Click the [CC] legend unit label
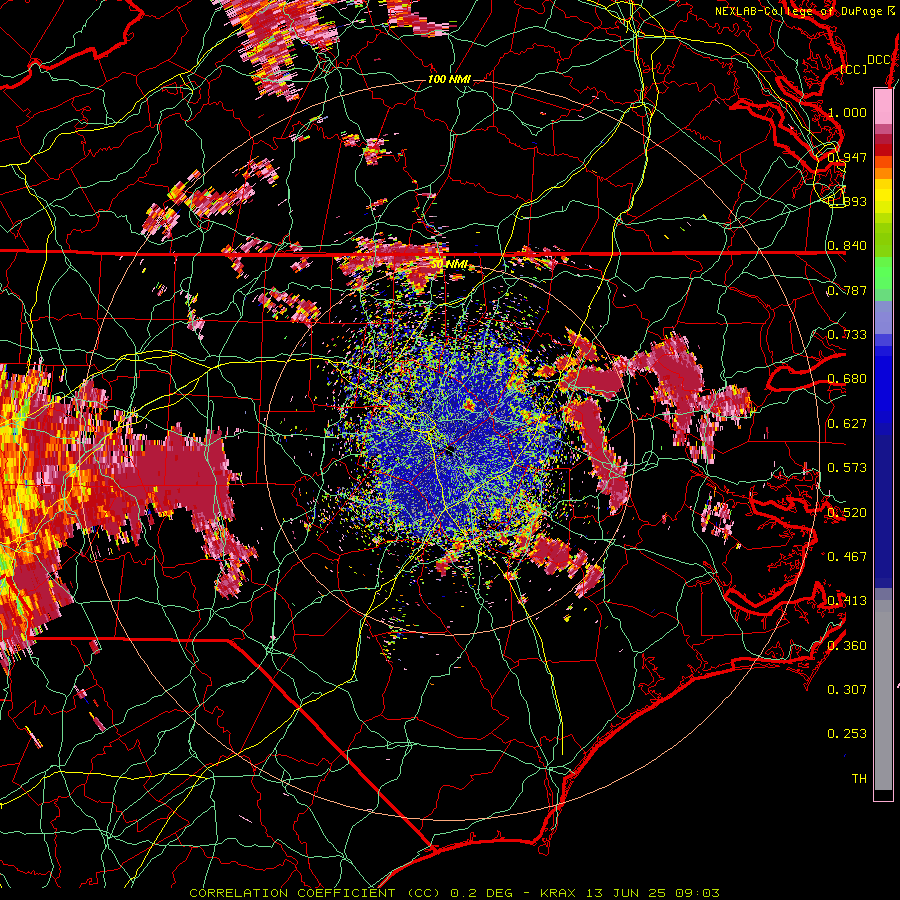Screen dimensions: 900x900 tap(853, 69)
